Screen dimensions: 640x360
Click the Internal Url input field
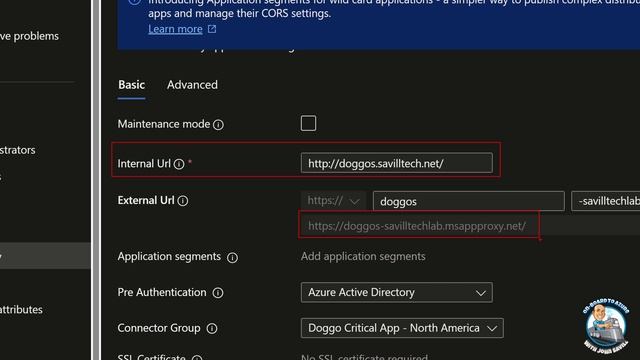396,163
